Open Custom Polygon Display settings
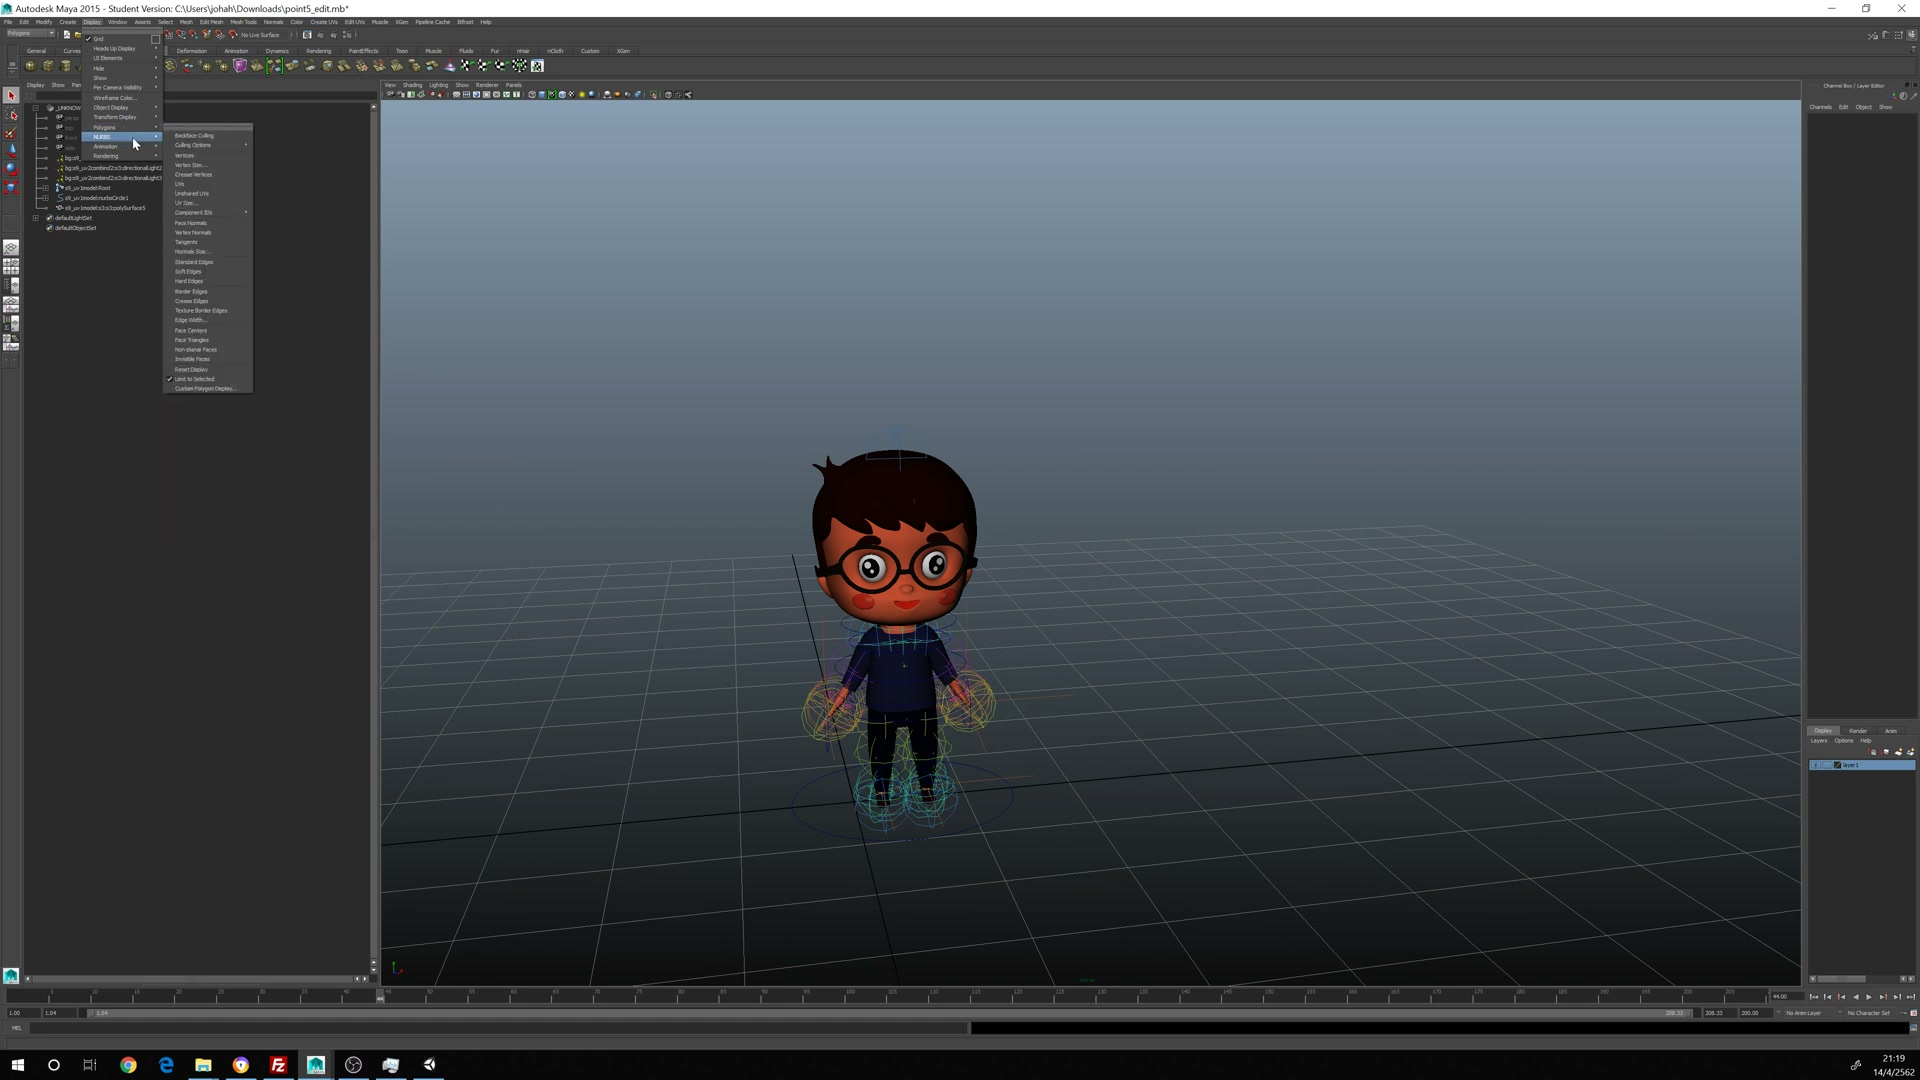This screenshot has width=1920, height=1080. pos(208,389)
